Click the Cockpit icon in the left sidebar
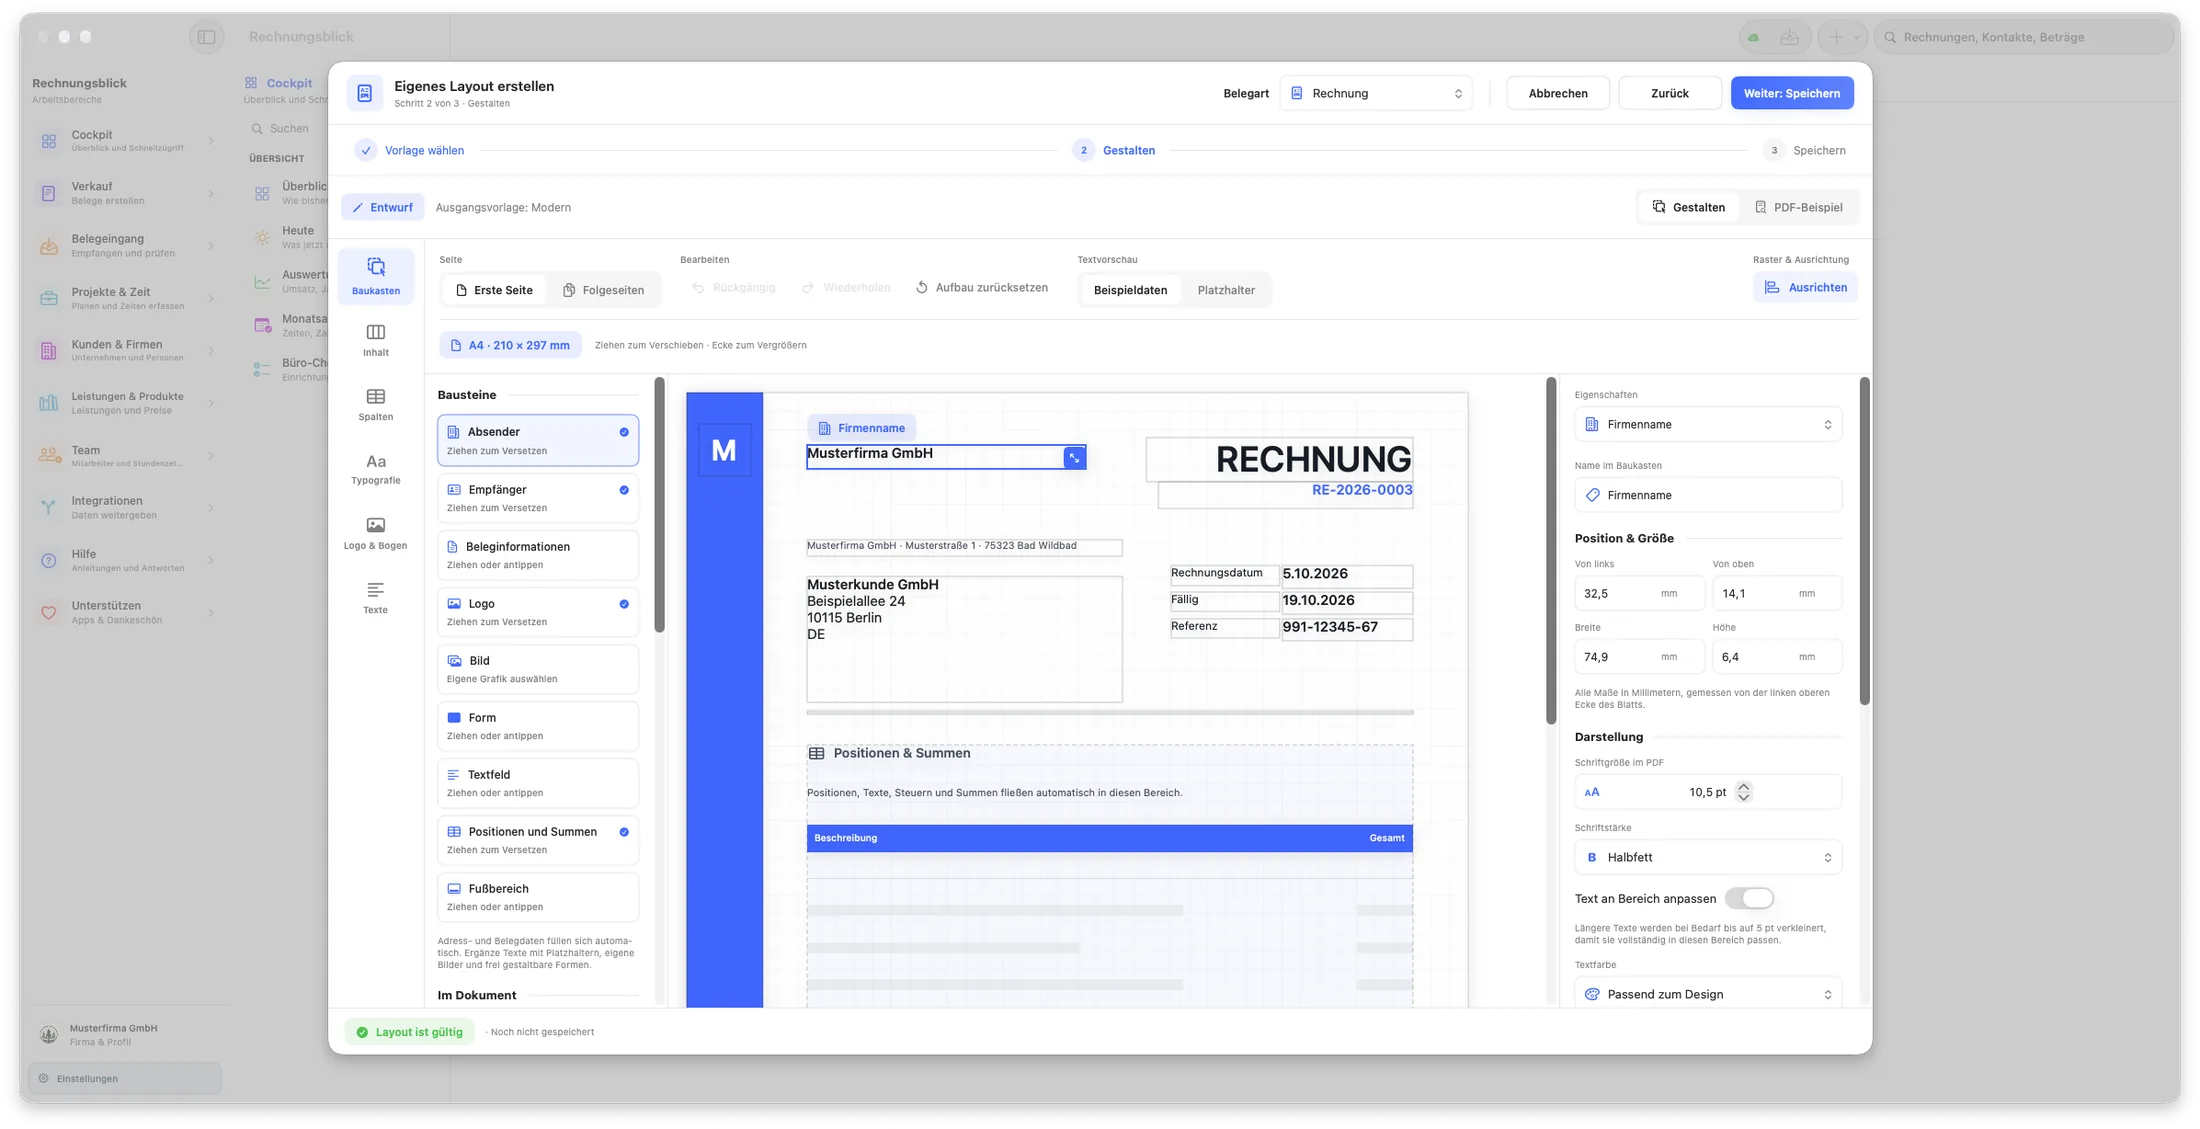This screenshot has width=2200, height=1129. tap(49, 141)
